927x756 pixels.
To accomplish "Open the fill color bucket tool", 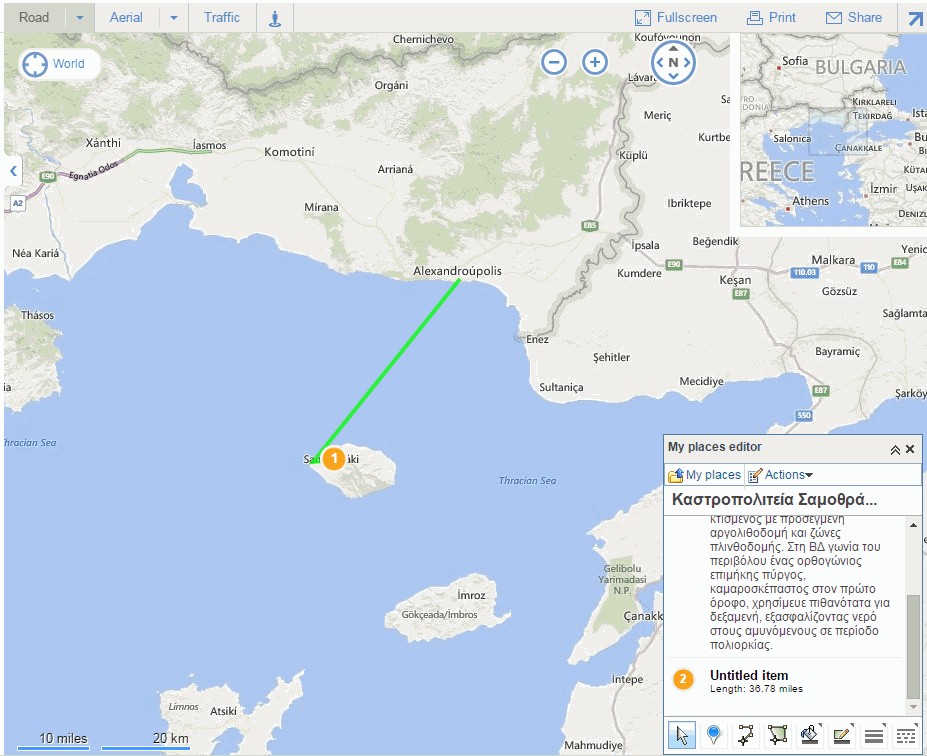I will [809, 735].
